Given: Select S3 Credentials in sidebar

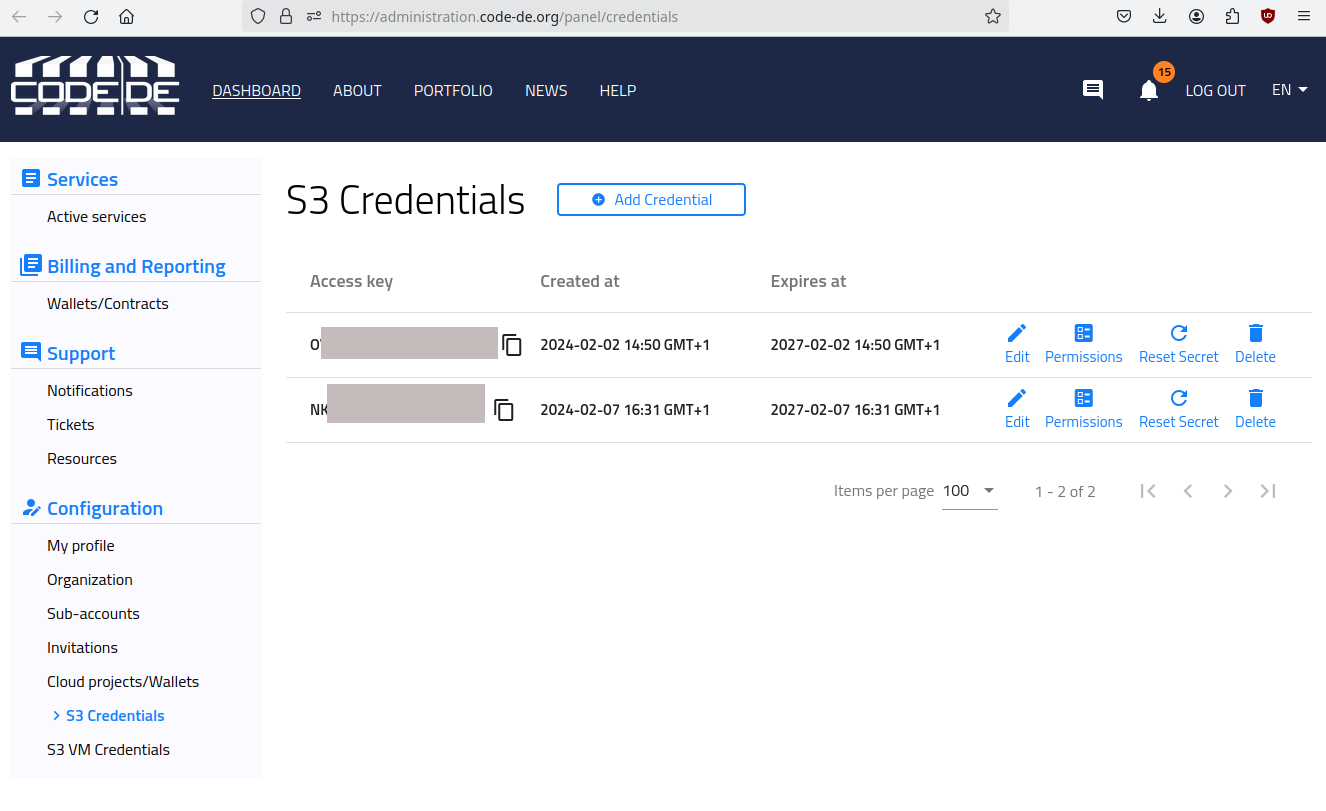Looking at the screenshot, I should pyautogui.click(x=115, y=716).
